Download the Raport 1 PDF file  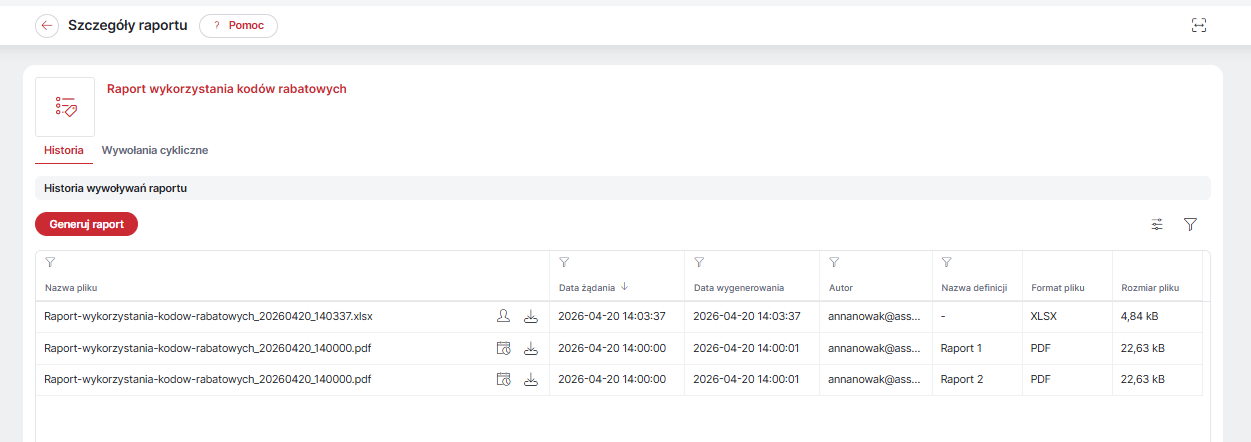(531, 348)
